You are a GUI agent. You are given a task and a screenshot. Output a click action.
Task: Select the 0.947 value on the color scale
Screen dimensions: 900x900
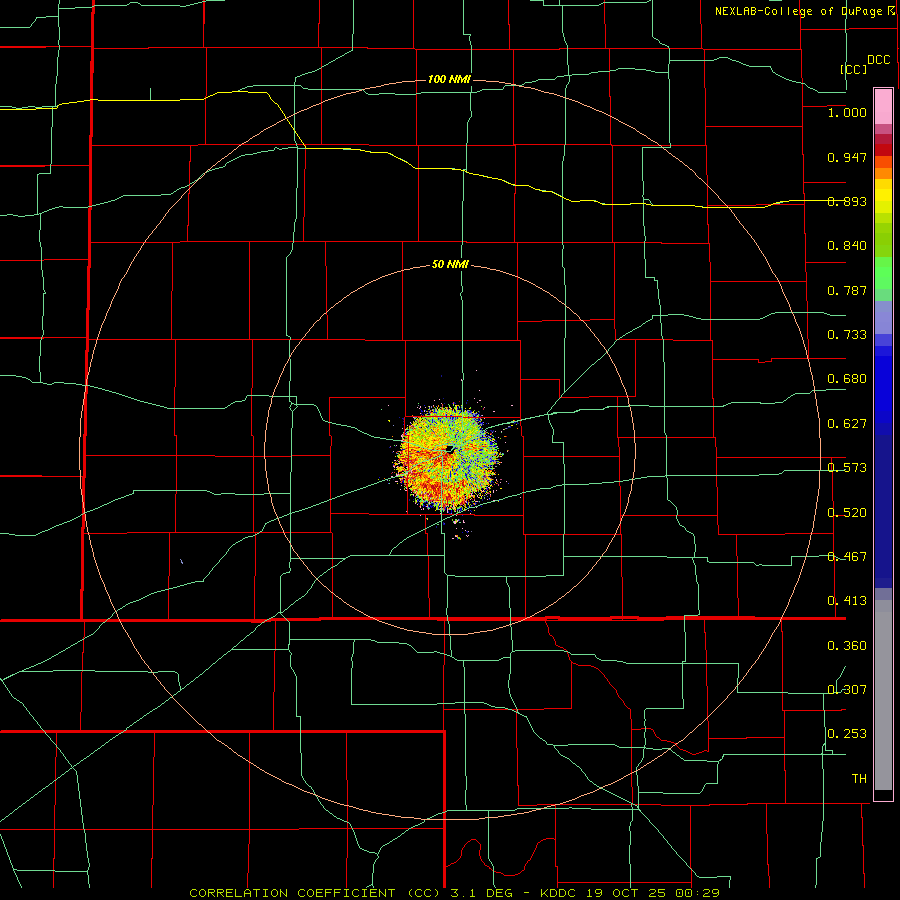(847, 157)
